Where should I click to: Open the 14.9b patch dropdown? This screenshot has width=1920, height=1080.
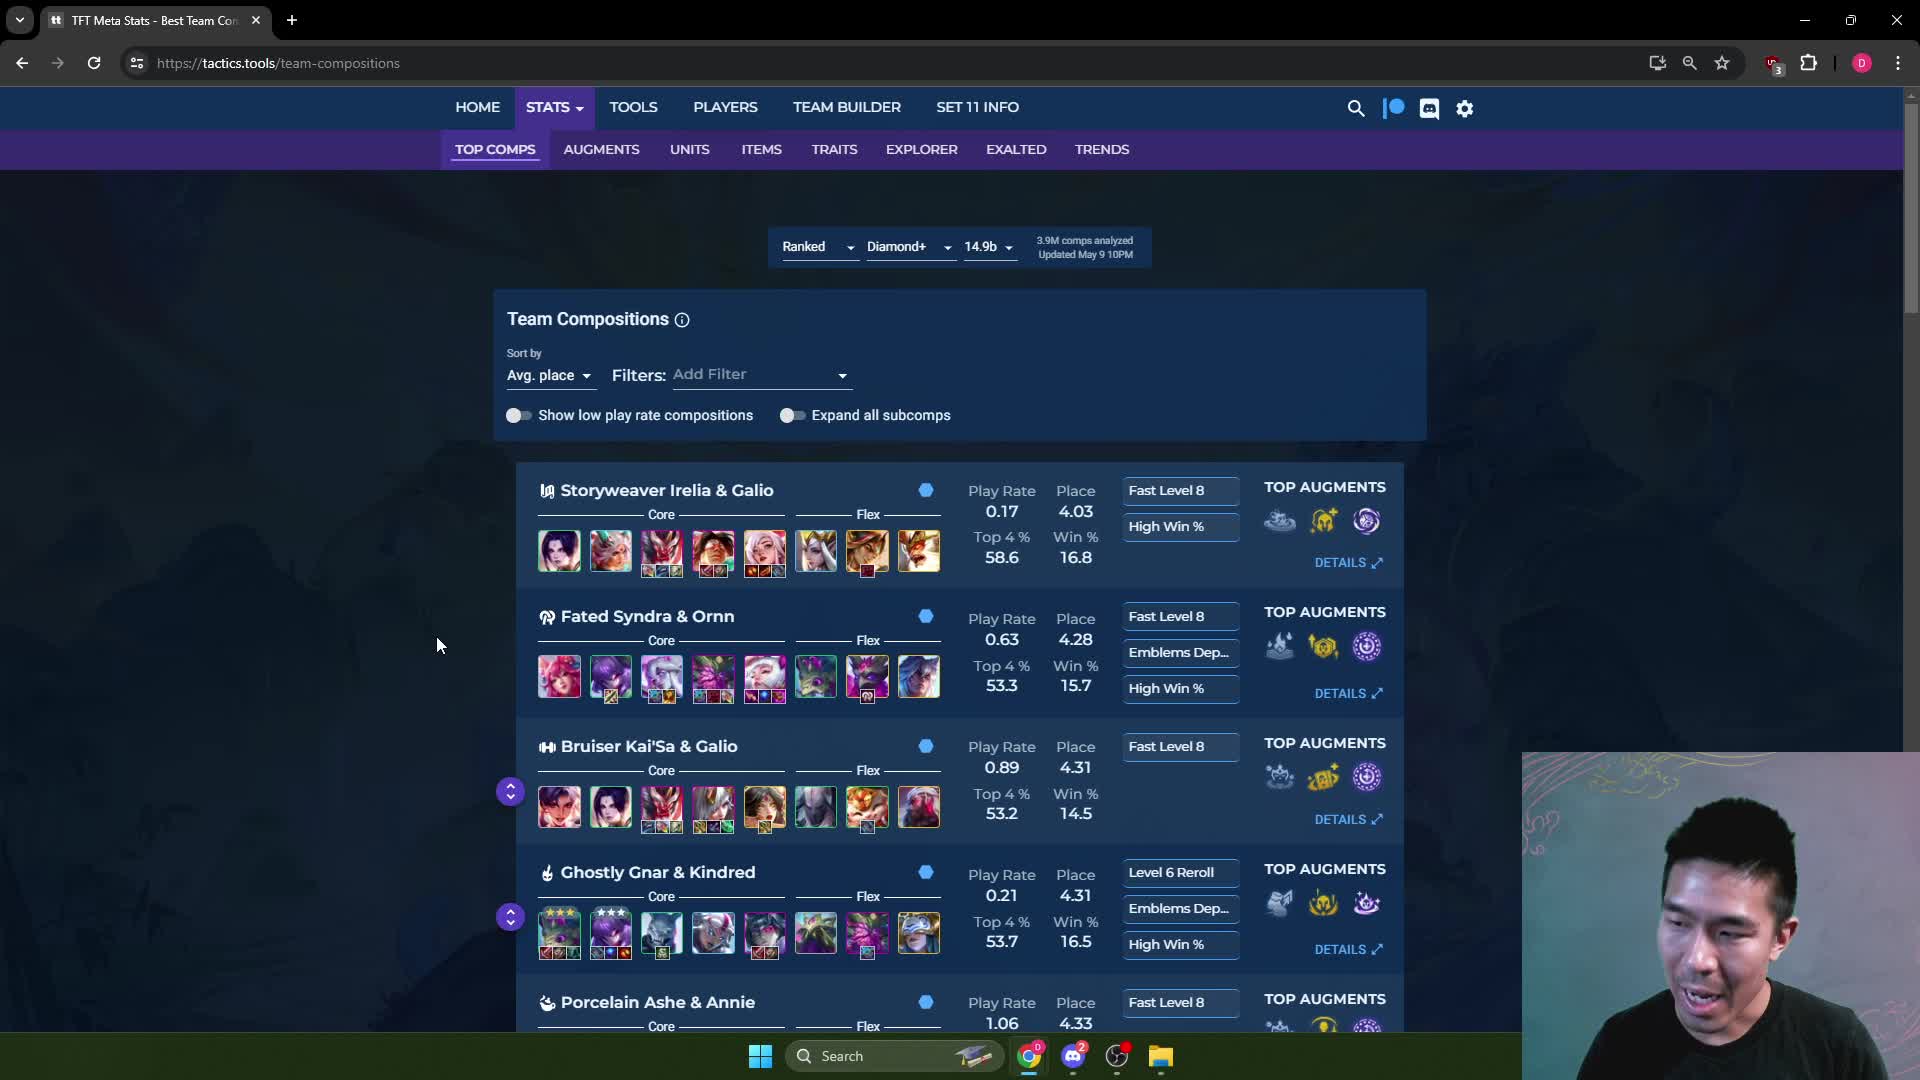pos(989,247)
